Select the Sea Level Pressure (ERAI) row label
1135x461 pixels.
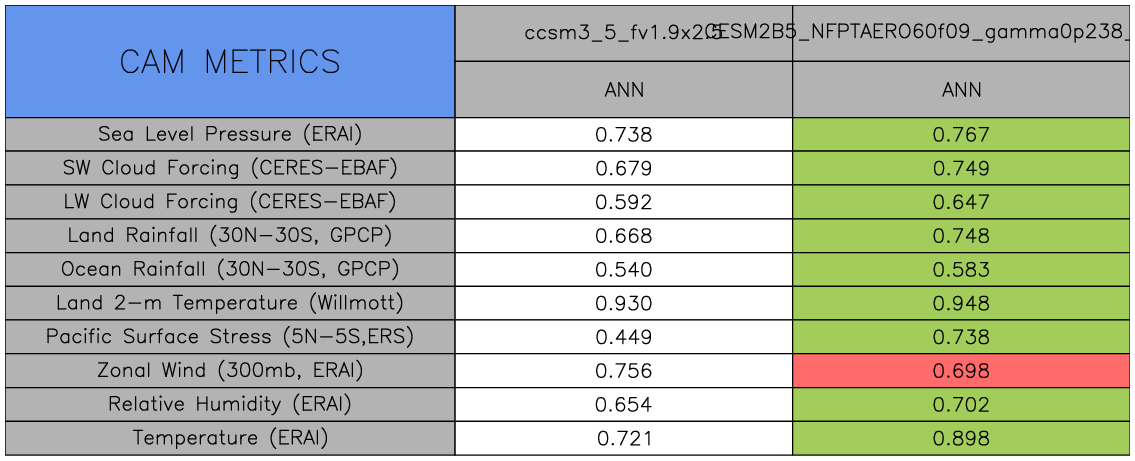coord(230,134)
